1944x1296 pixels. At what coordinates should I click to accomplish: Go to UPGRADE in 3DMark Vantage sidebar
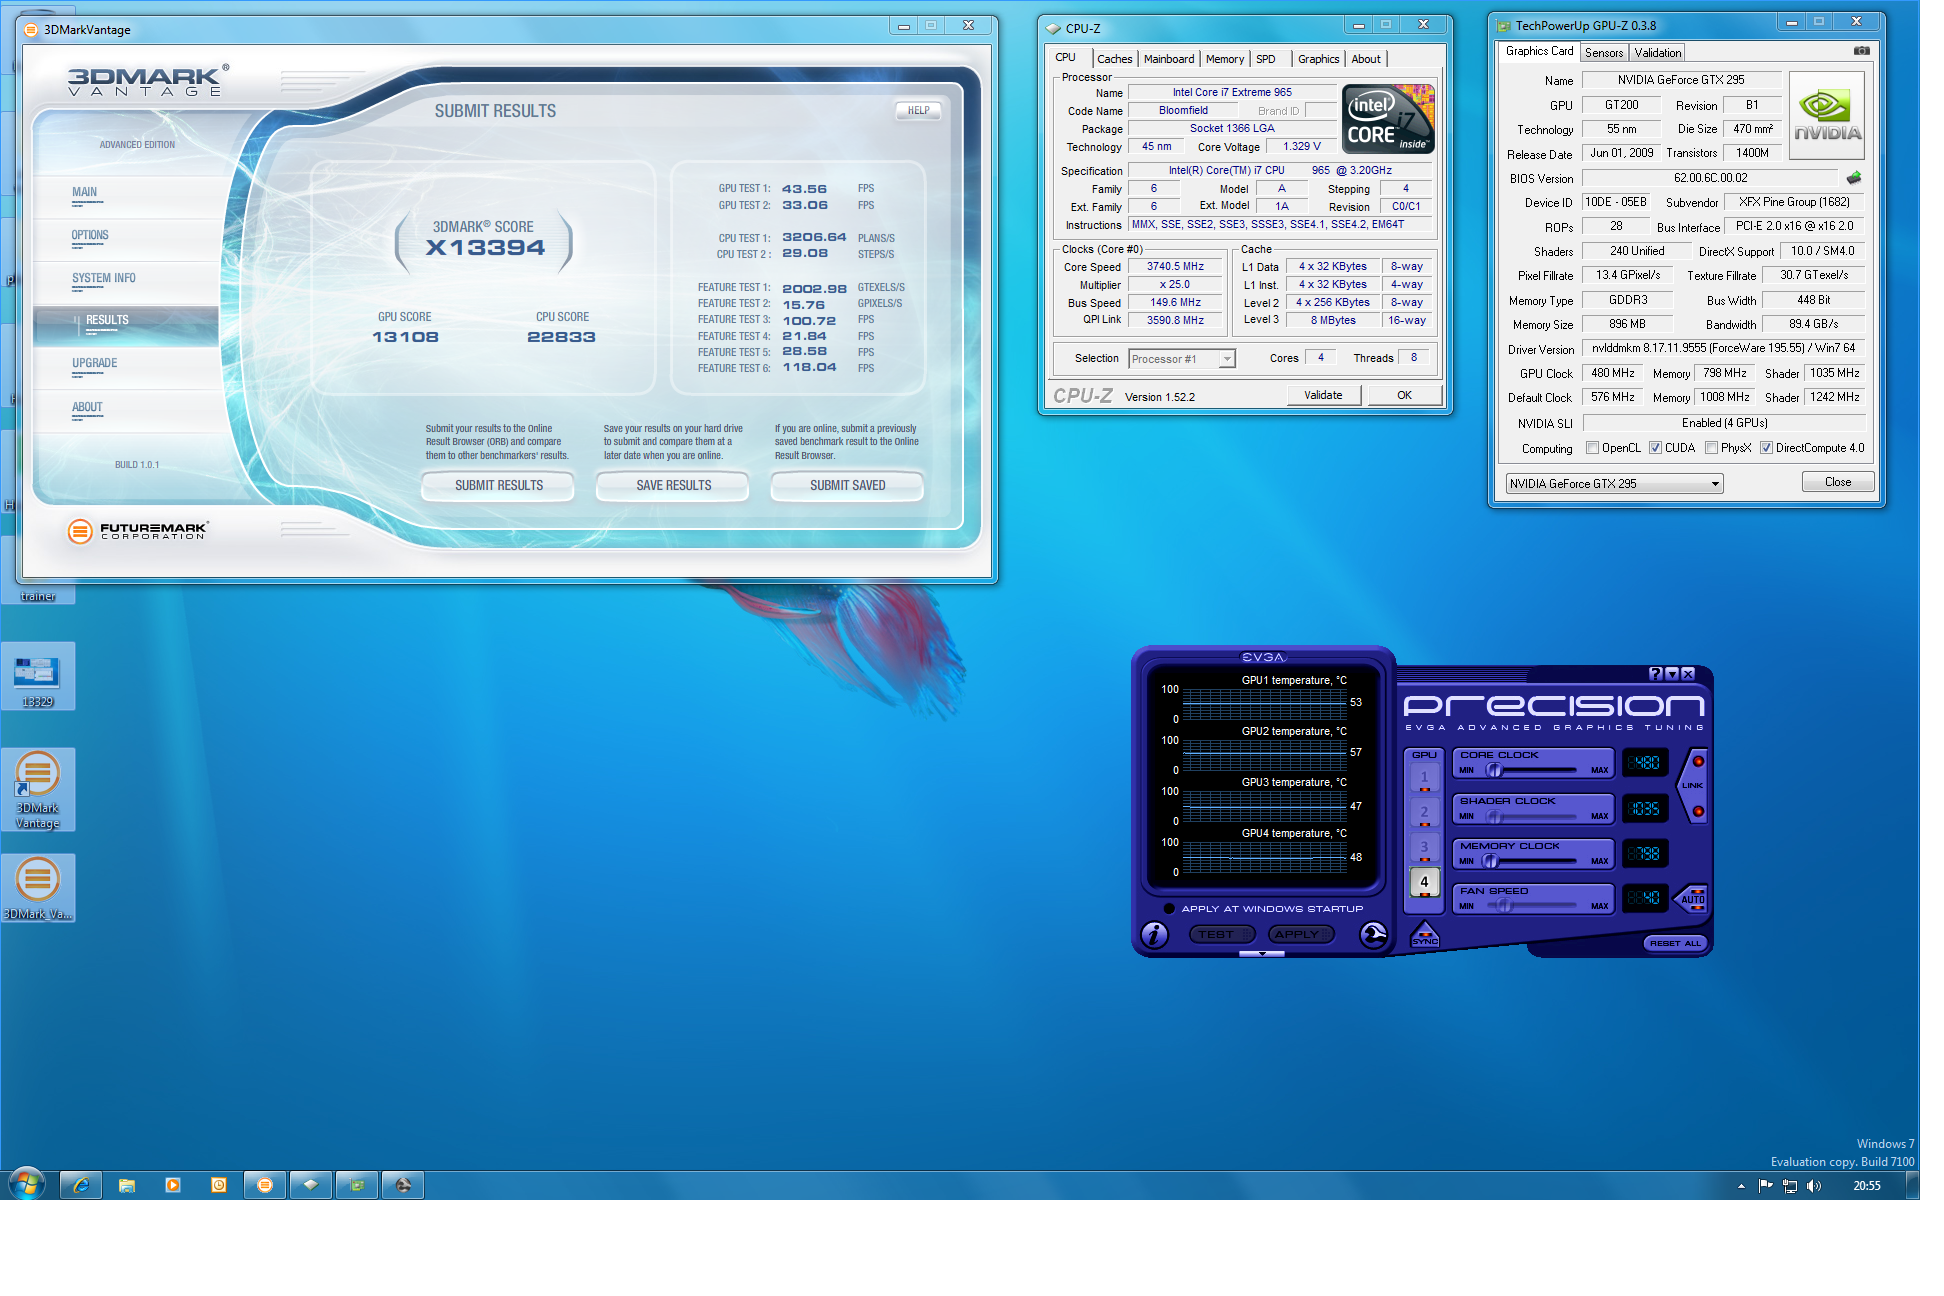click(94, 363)
